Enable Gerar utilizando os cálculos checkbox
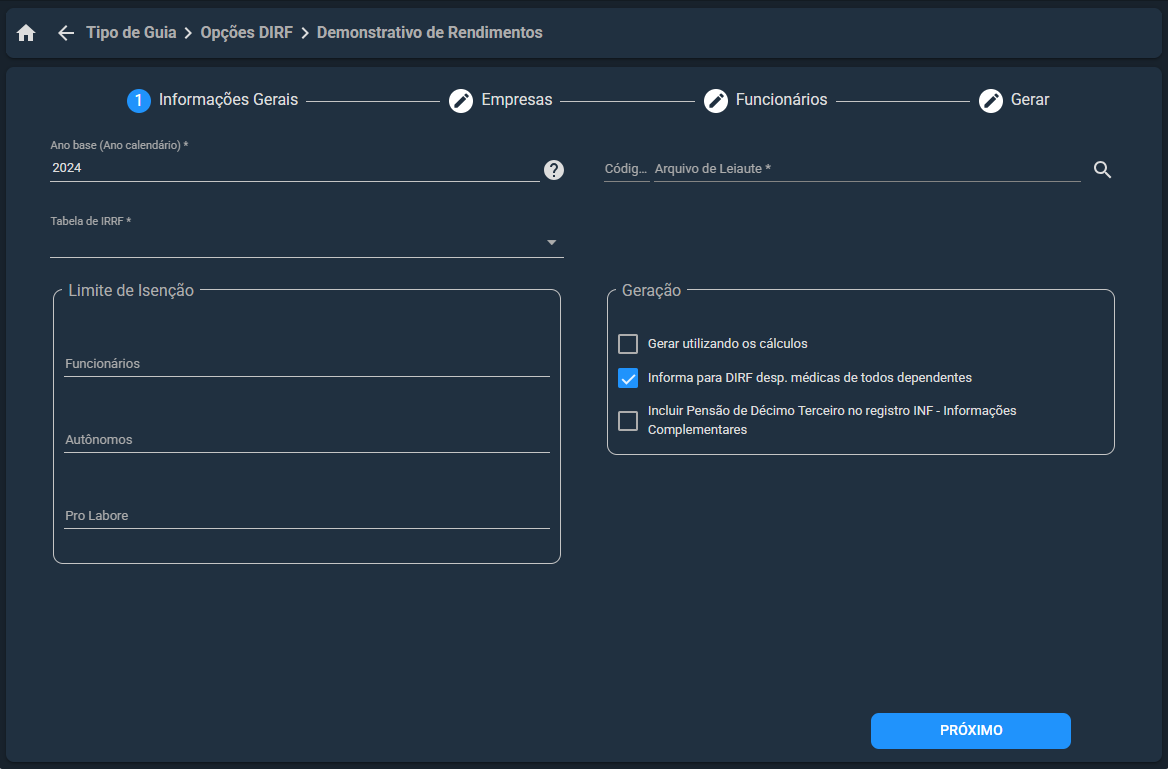The width and height of the screenshot is (1168, 769). [628, 344]
